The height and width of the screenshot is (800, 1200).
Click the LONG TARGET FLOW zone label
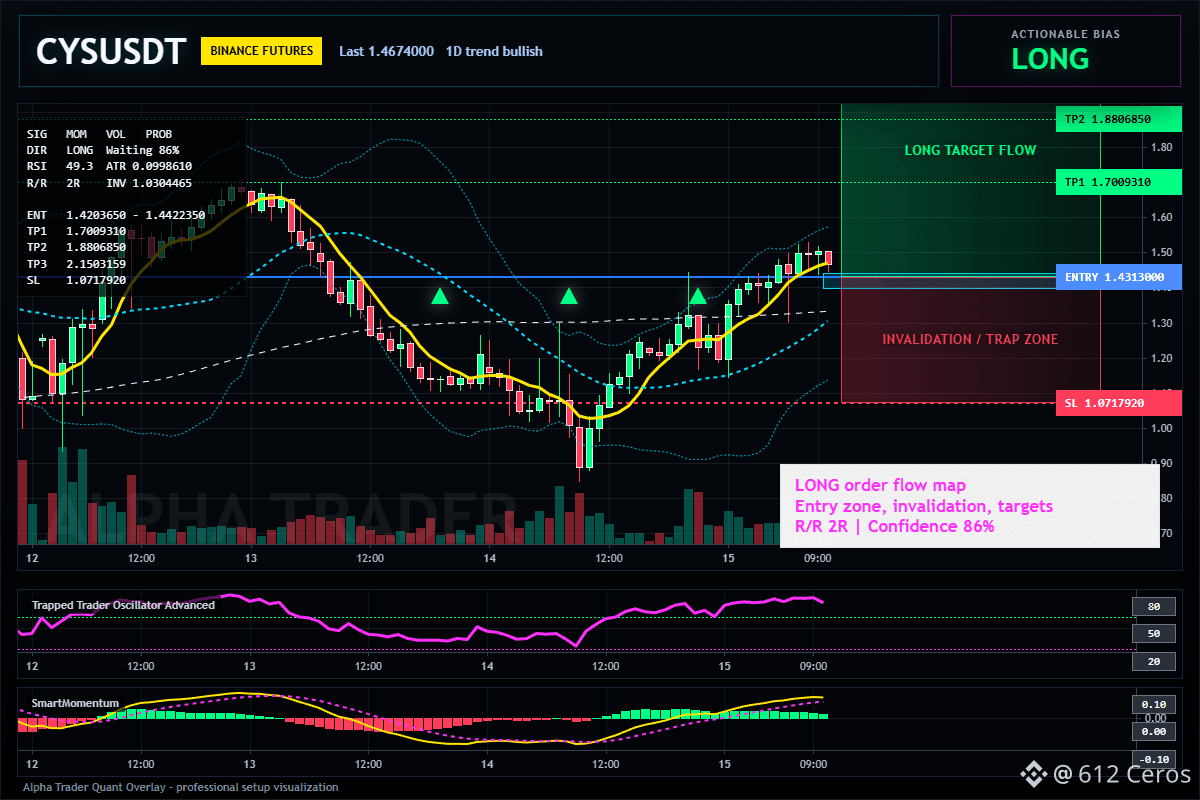pyautogui.click(x=970, y=150)
